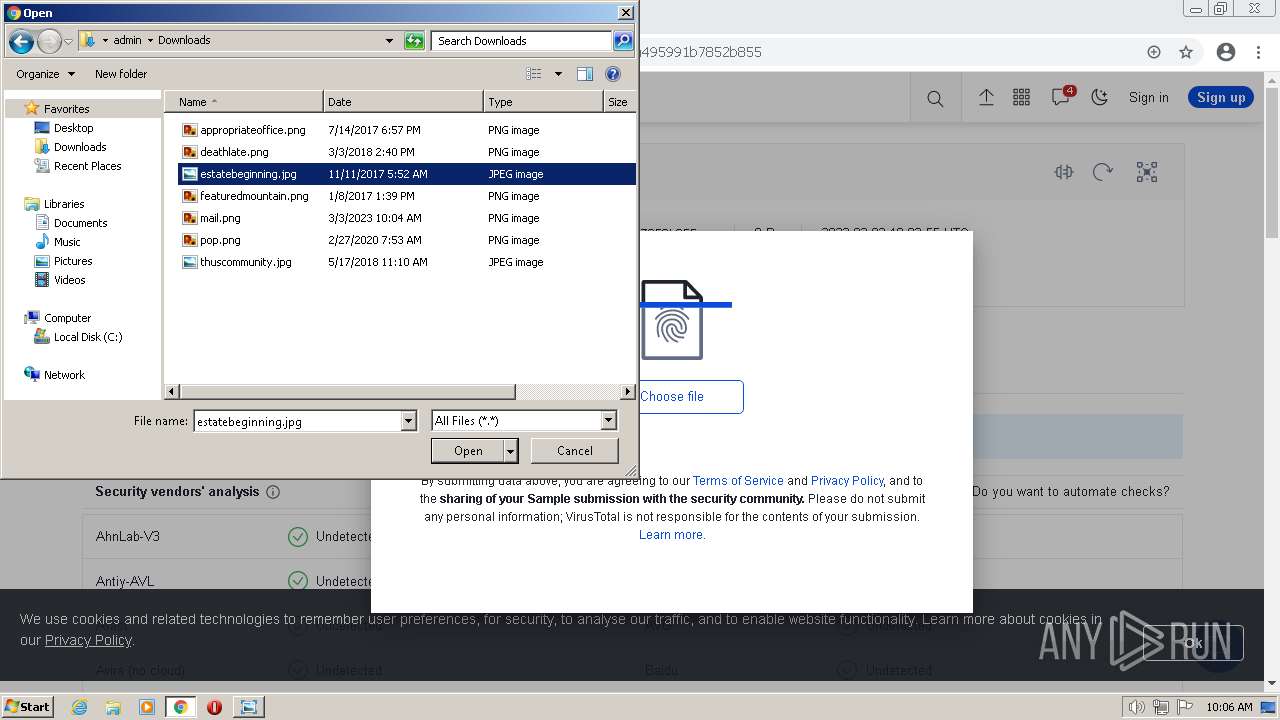
Task: Open the graph scan icon on page
Action: (x=1147, y=172)
